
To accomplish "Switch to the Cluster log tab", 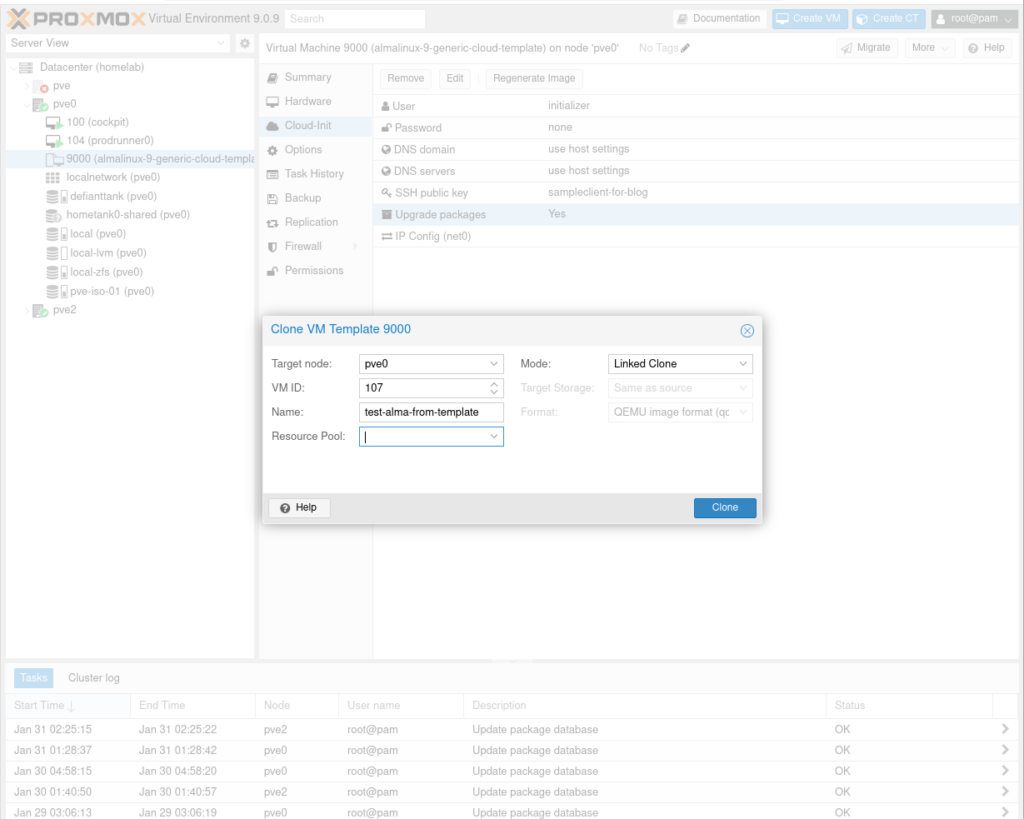I will click(x=94, y=678).
